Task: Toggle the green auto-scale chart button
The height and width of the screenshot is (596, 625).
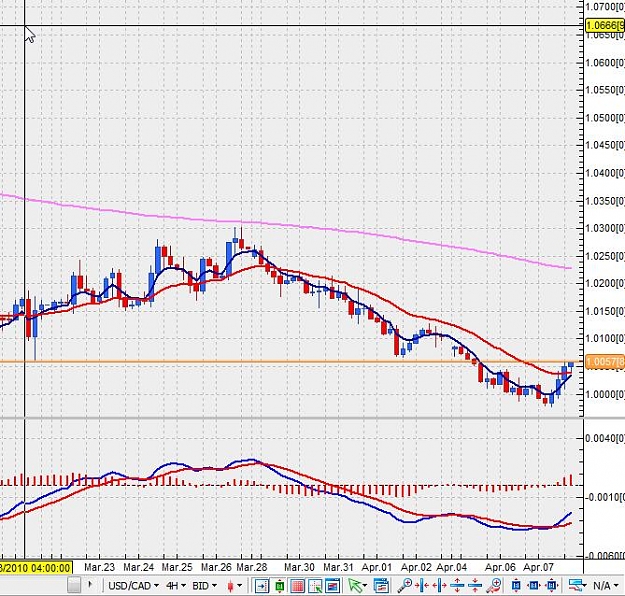Action: click(280, 586)
